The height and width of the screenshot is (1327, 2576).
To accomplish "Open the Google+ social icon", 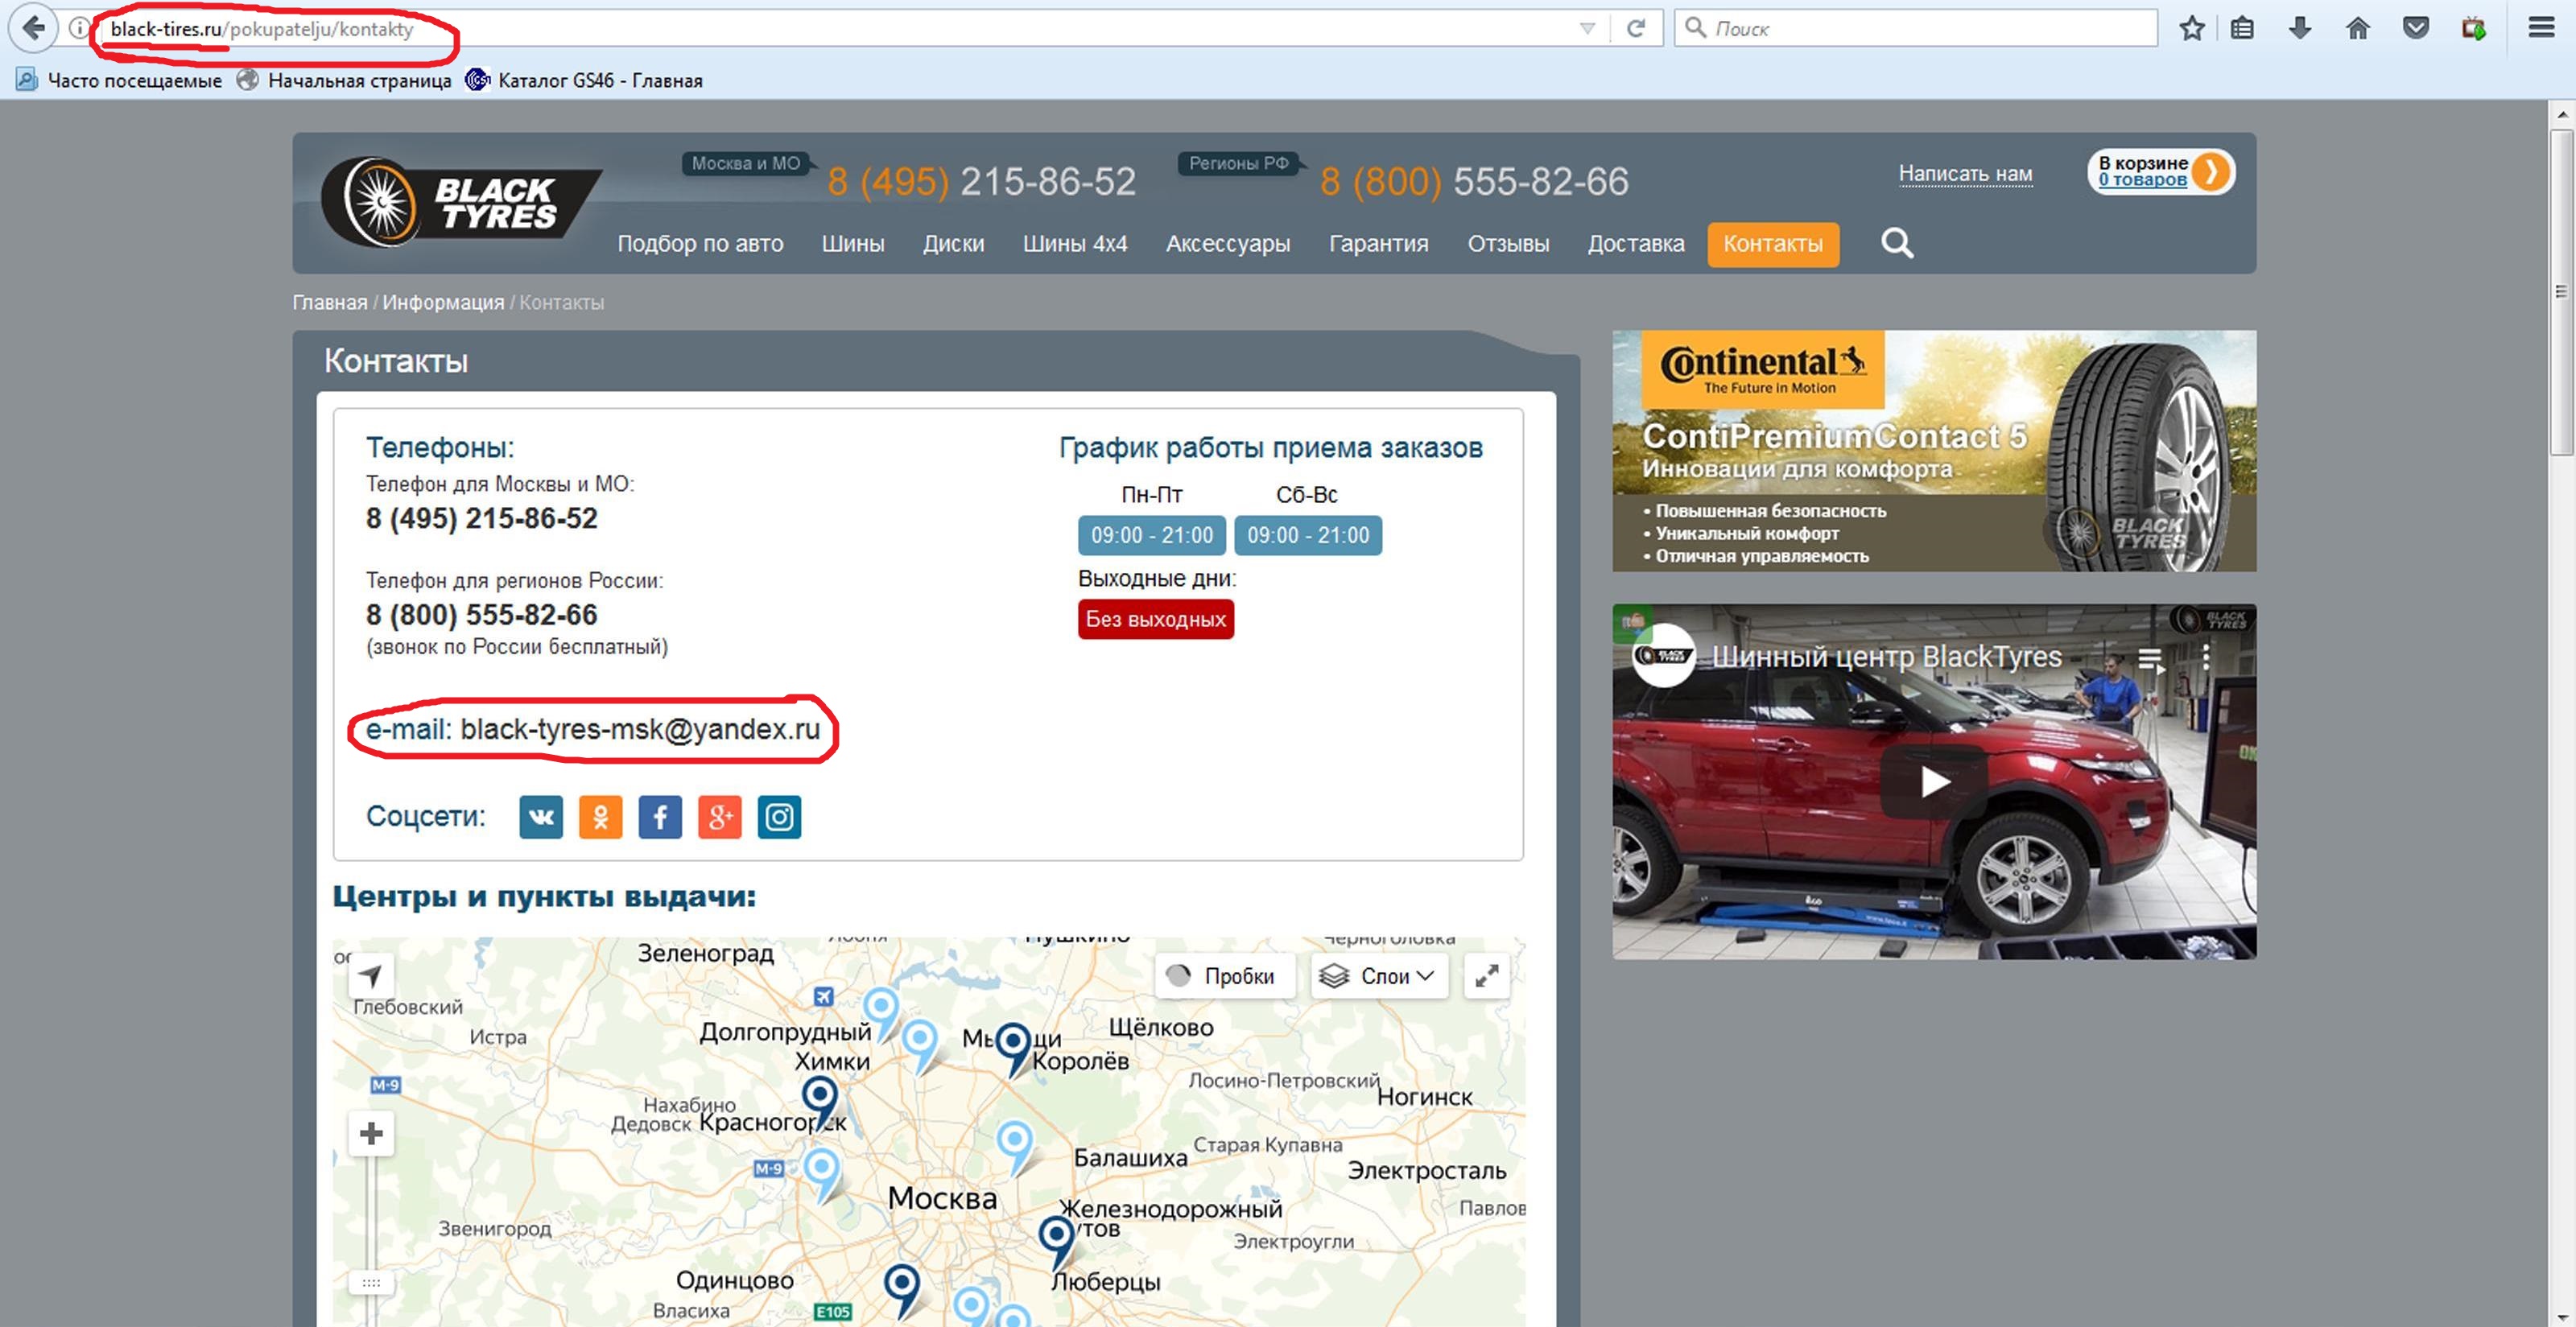I will (x=720, y=817).
